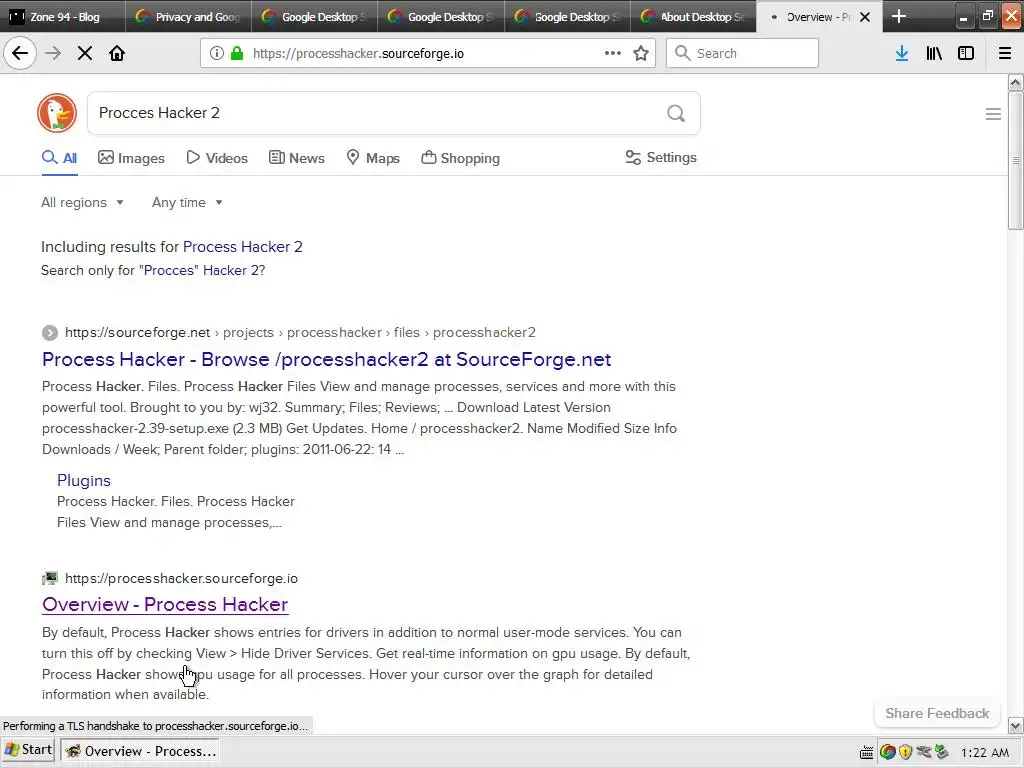1024x768 pixels.
Task: Close the Overview tab
Action: pos(865,17)
